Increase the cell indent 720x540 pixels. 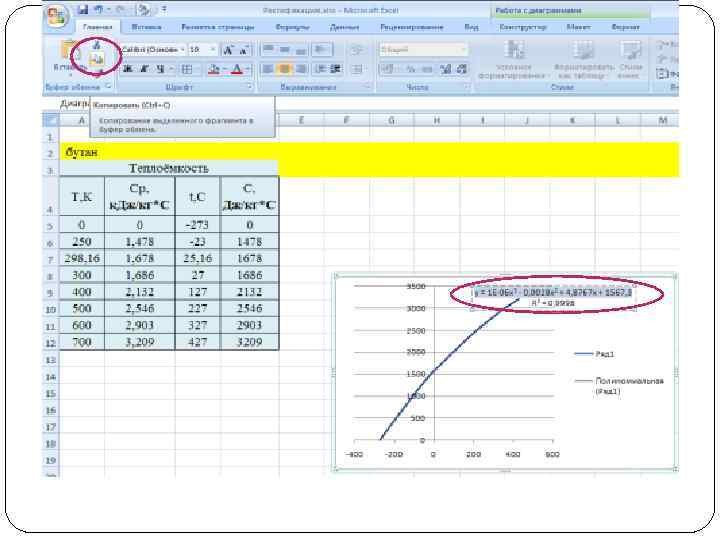336,69
